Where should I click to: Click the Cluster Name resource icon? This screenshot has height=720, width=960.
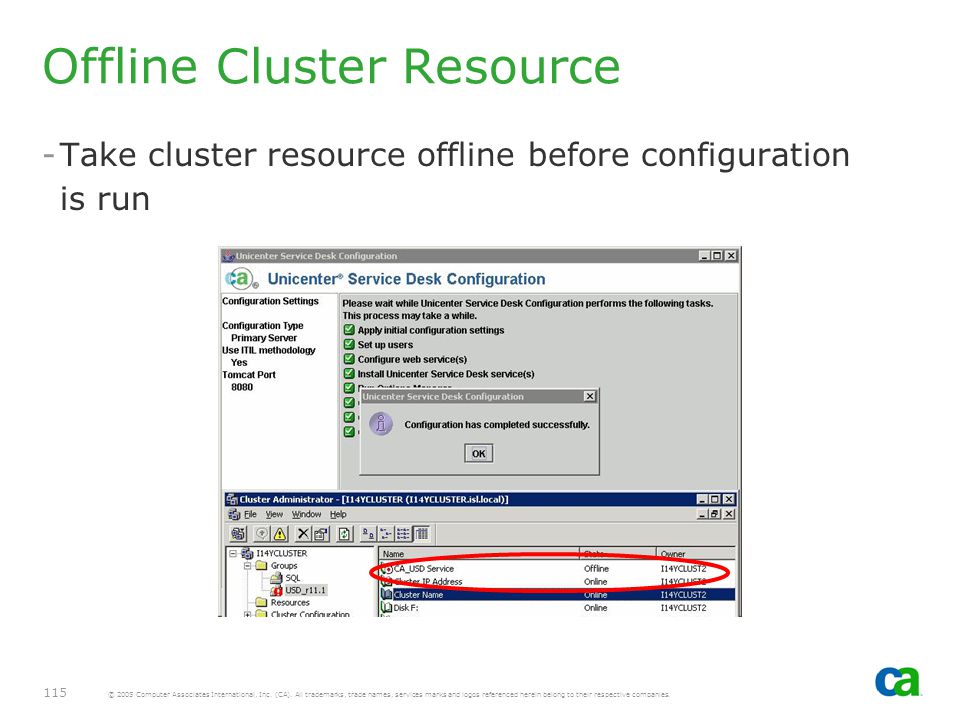tap(386, 594)
